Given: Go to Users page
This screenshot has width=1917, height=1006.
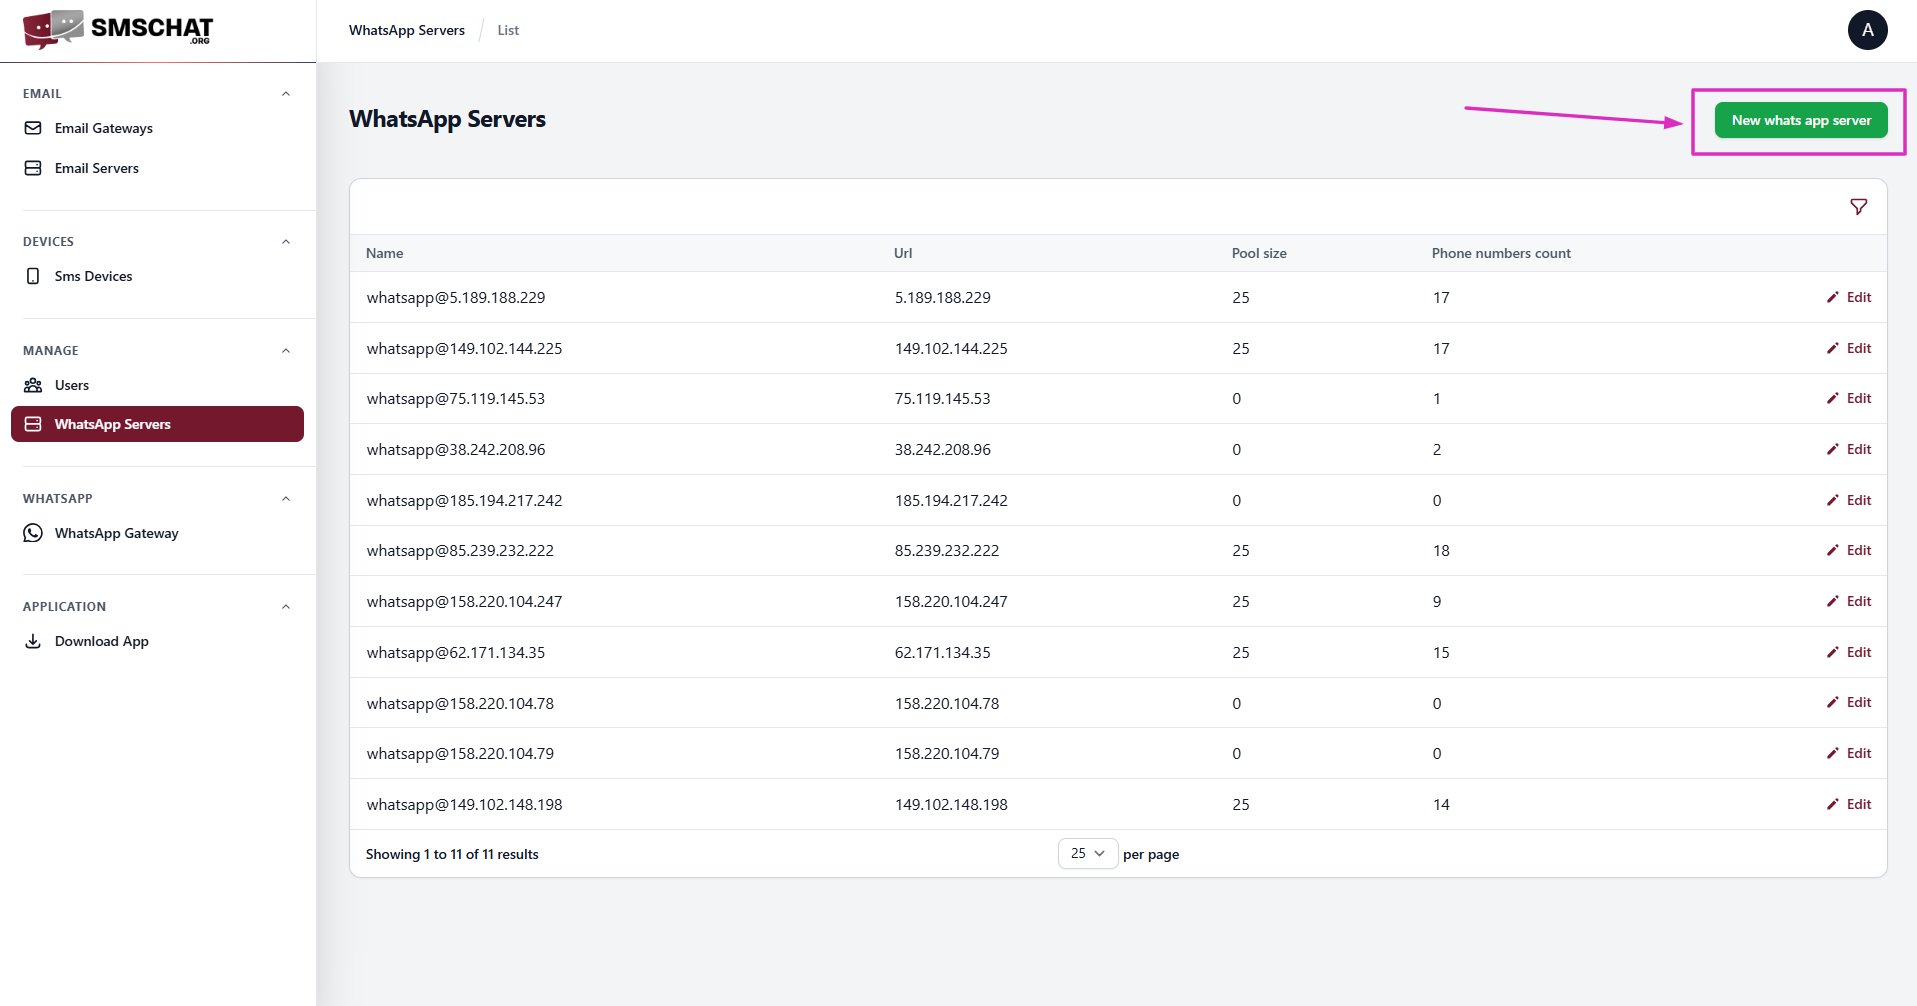Looking at the screenshot, I should pos(157,385).
